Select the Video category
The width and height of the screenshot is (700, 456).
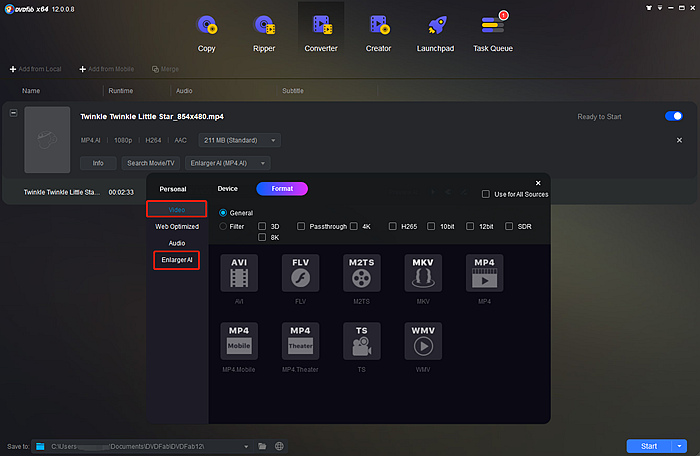(x=177, y=209)
